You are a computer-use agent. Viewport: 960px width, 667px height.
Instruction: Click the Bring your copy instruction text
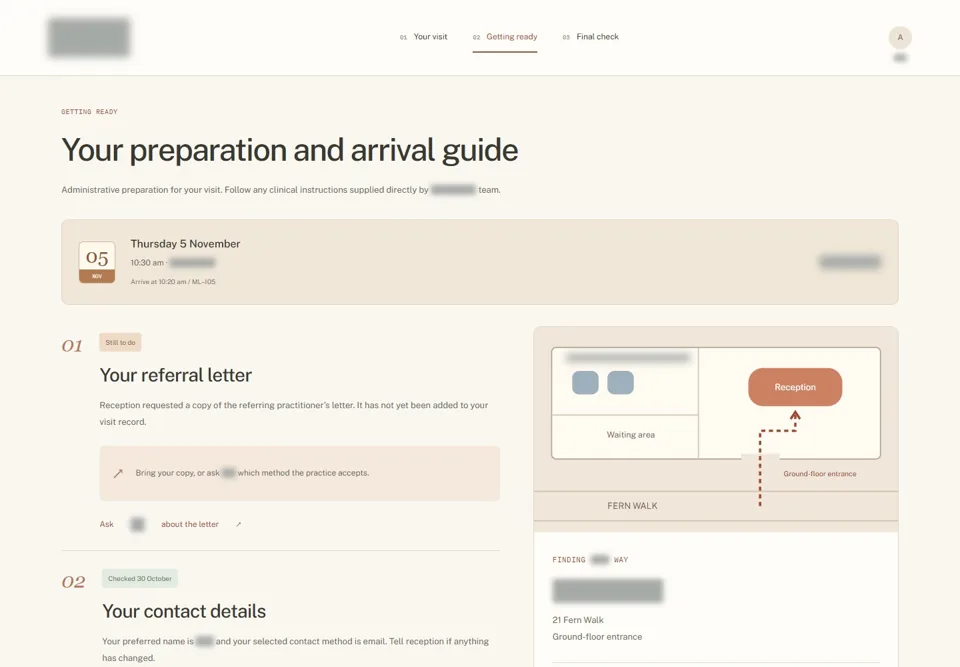tap(252, 473)
